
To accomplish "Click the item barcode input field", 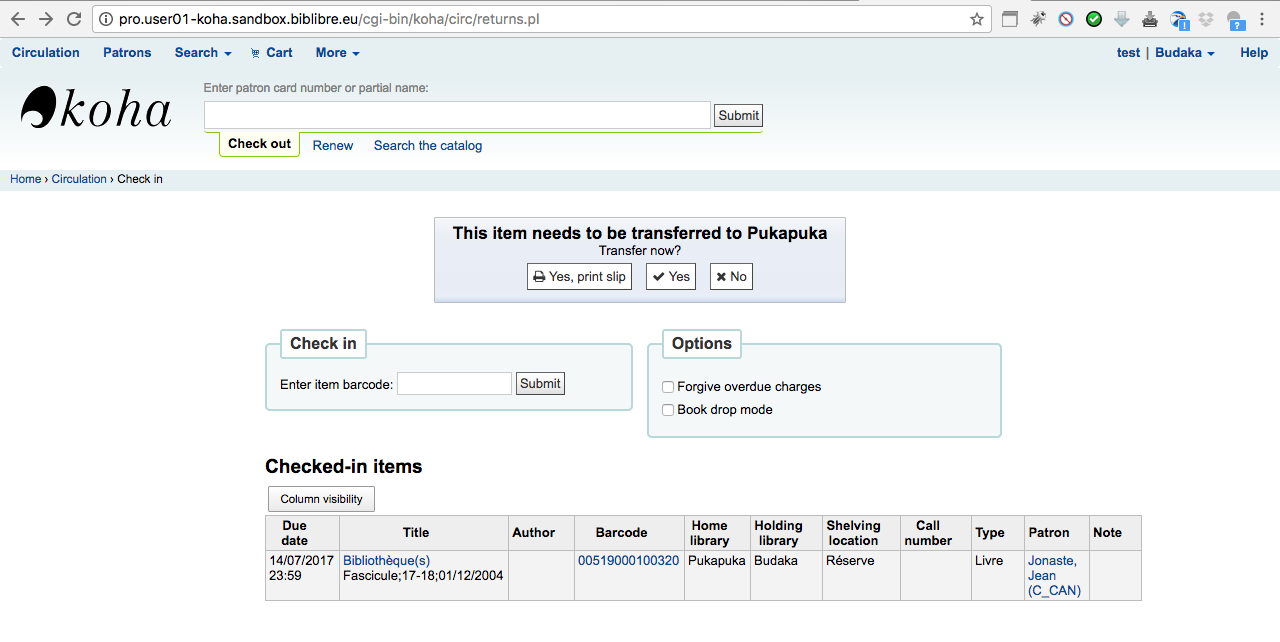I will pyautogui.click(x=454, y=383).
